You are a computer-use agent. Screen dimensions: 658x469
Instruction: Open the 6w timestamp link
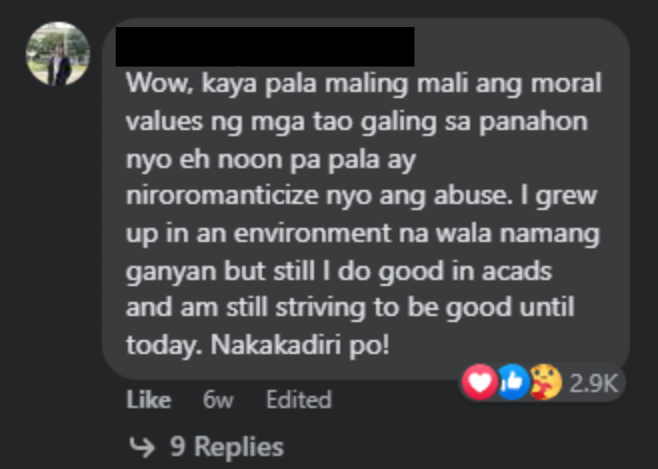click(218, 399)
